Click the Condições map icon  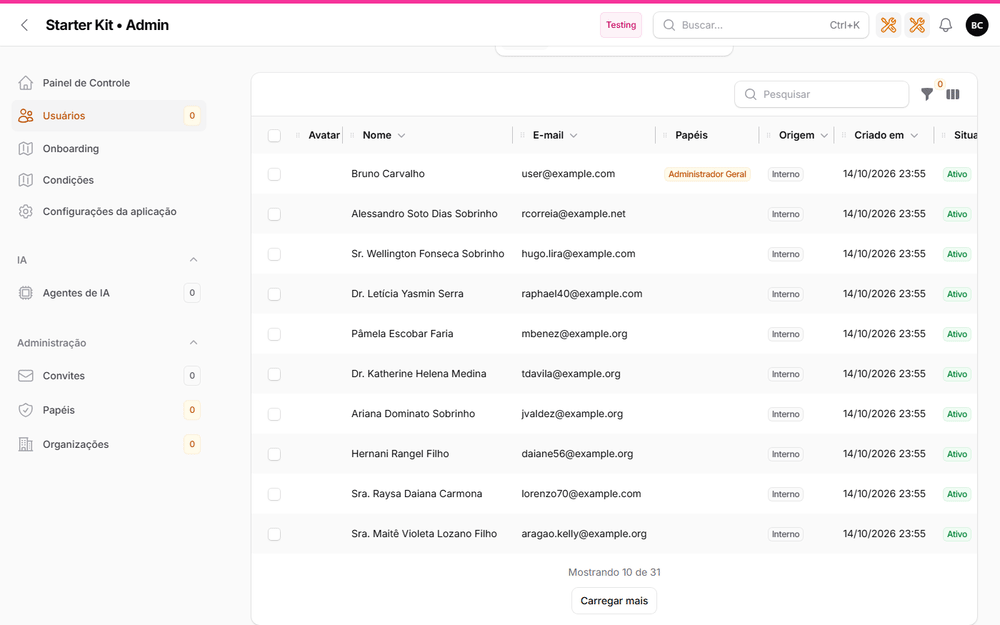pyautogui.click(x=26, y=180)
